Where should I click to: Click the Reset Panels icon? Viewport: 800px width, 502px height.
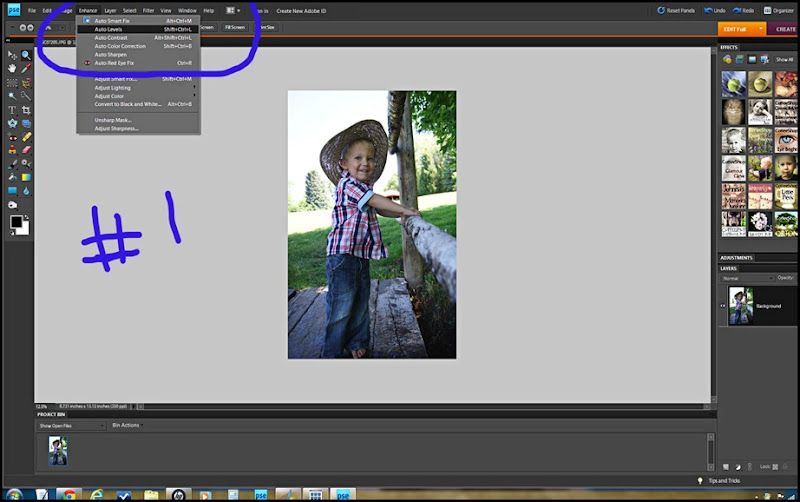tap(661, 10)
